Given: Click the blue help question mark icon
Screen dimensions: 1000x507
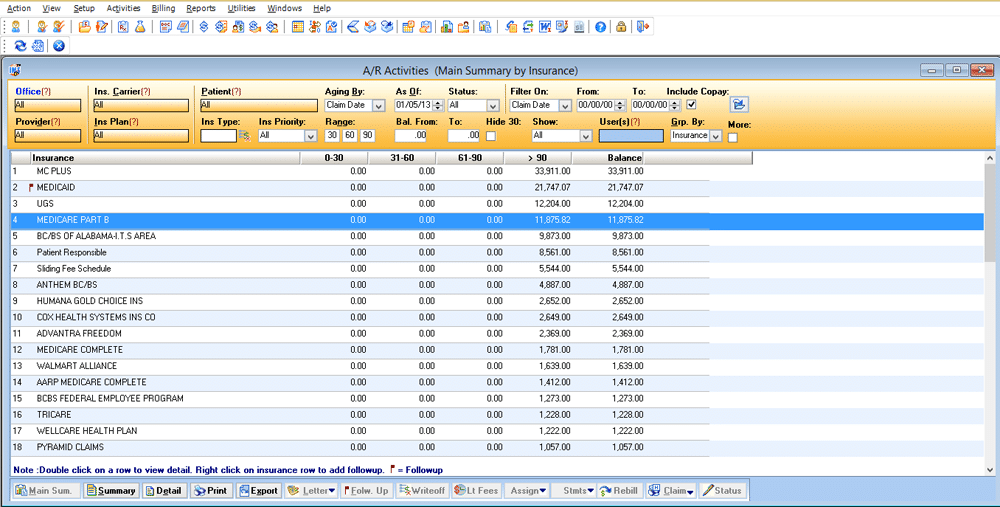Looking at the screenshot, I should tap(600, 27).
